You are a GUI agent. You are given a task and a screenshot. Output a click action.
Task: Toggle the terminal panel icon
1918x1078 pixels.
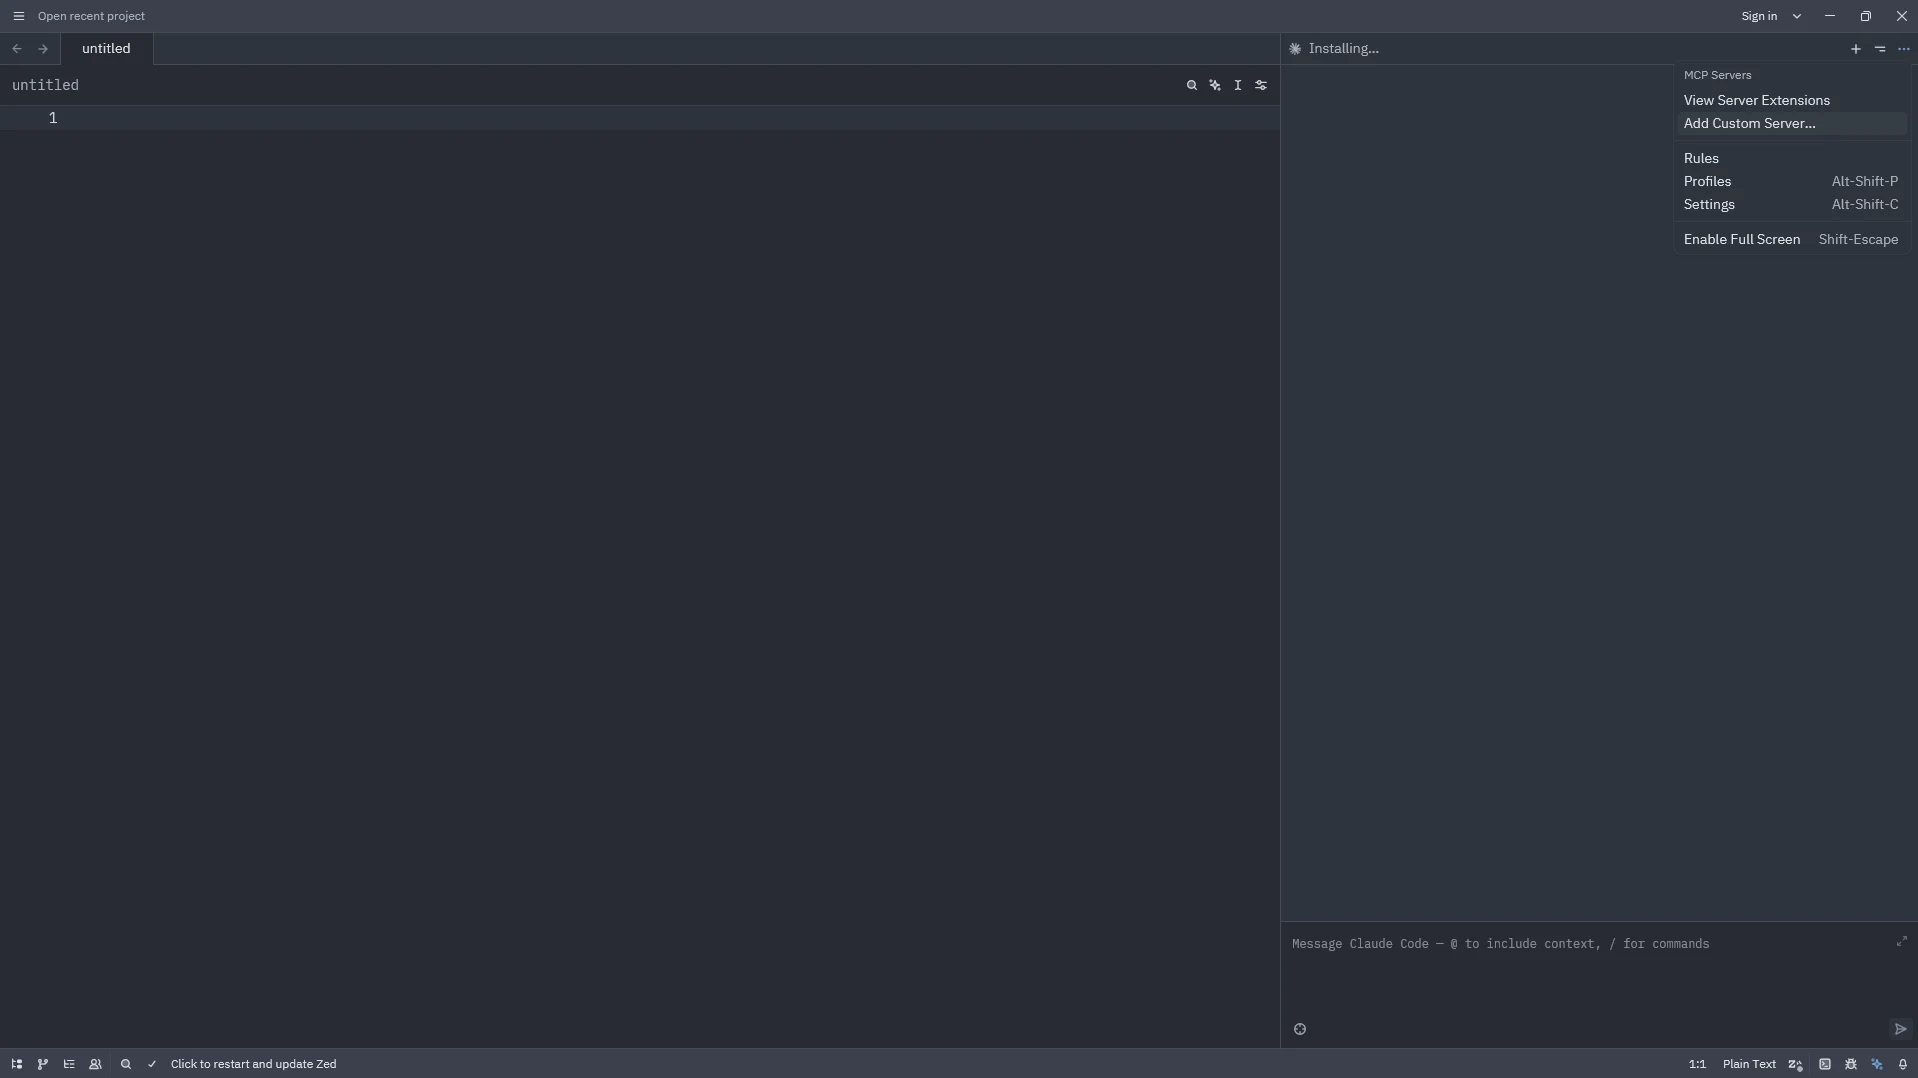pyautogui.click(x=1825, y=1064)
